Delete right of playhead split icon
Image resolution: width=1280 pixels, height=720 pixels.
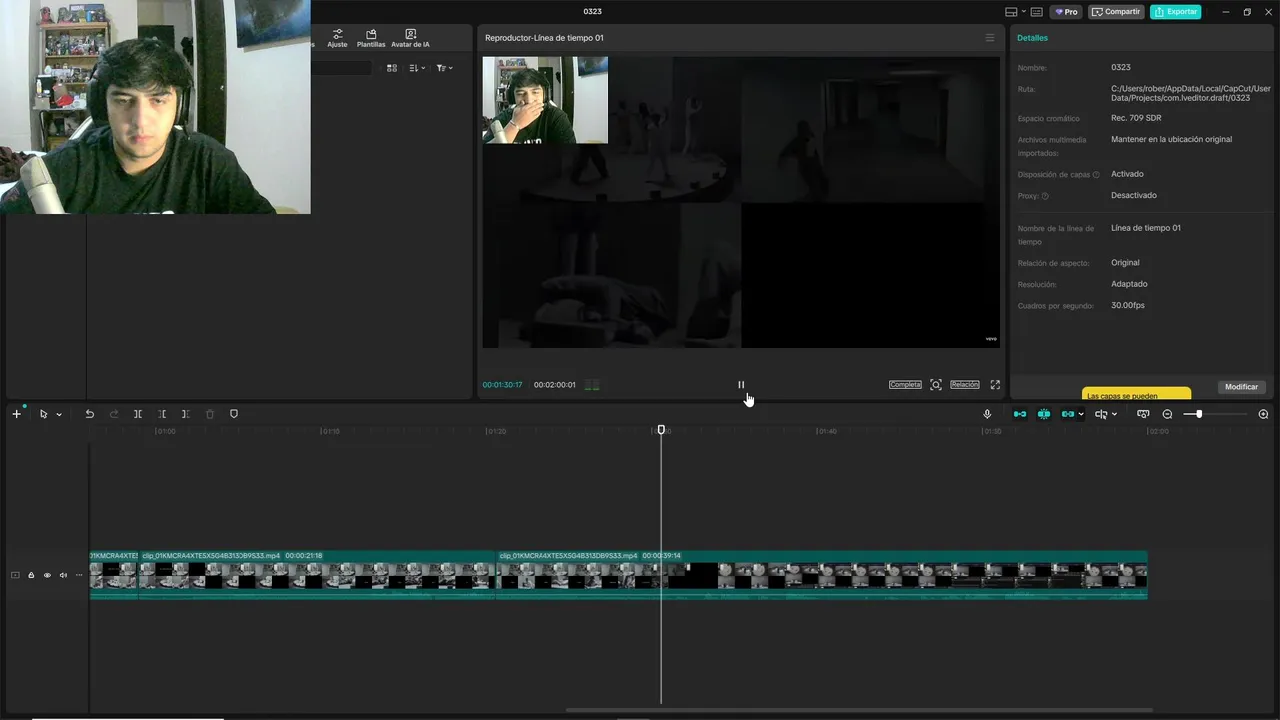pos(186,414)
